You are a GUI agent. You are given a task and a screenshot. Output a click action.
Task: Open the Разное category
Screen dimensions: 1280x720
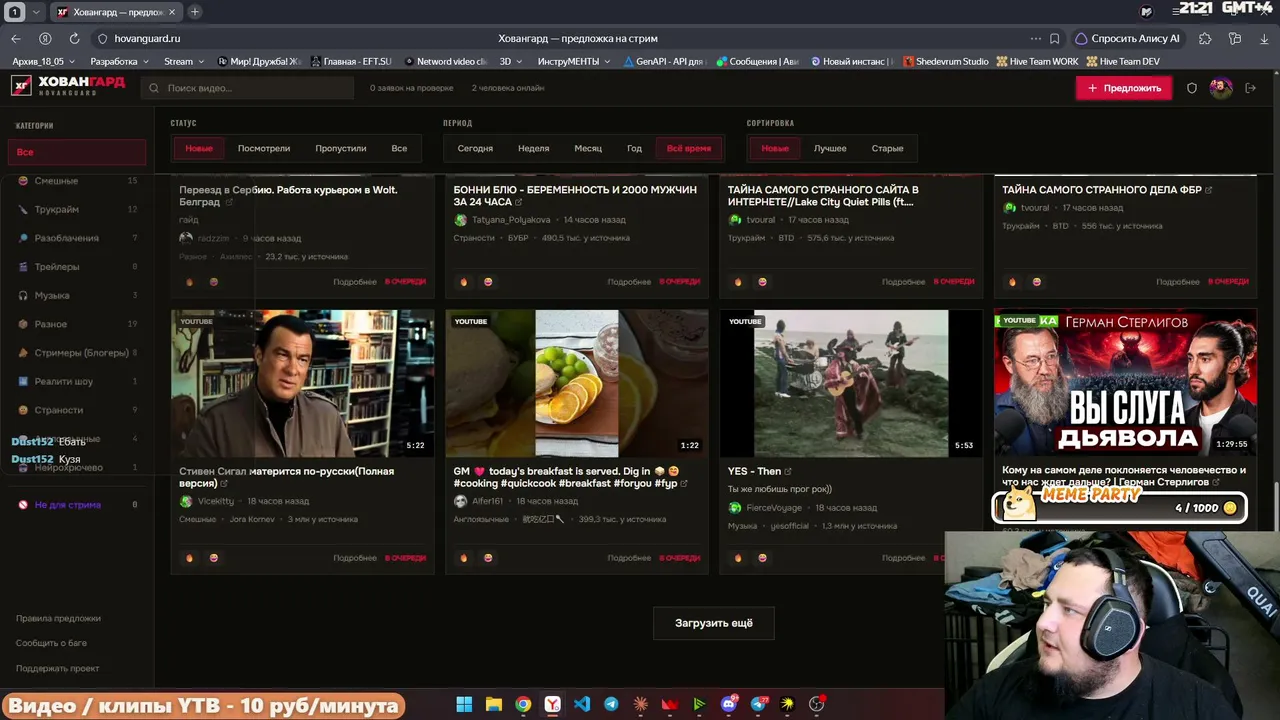pos(77,324)
